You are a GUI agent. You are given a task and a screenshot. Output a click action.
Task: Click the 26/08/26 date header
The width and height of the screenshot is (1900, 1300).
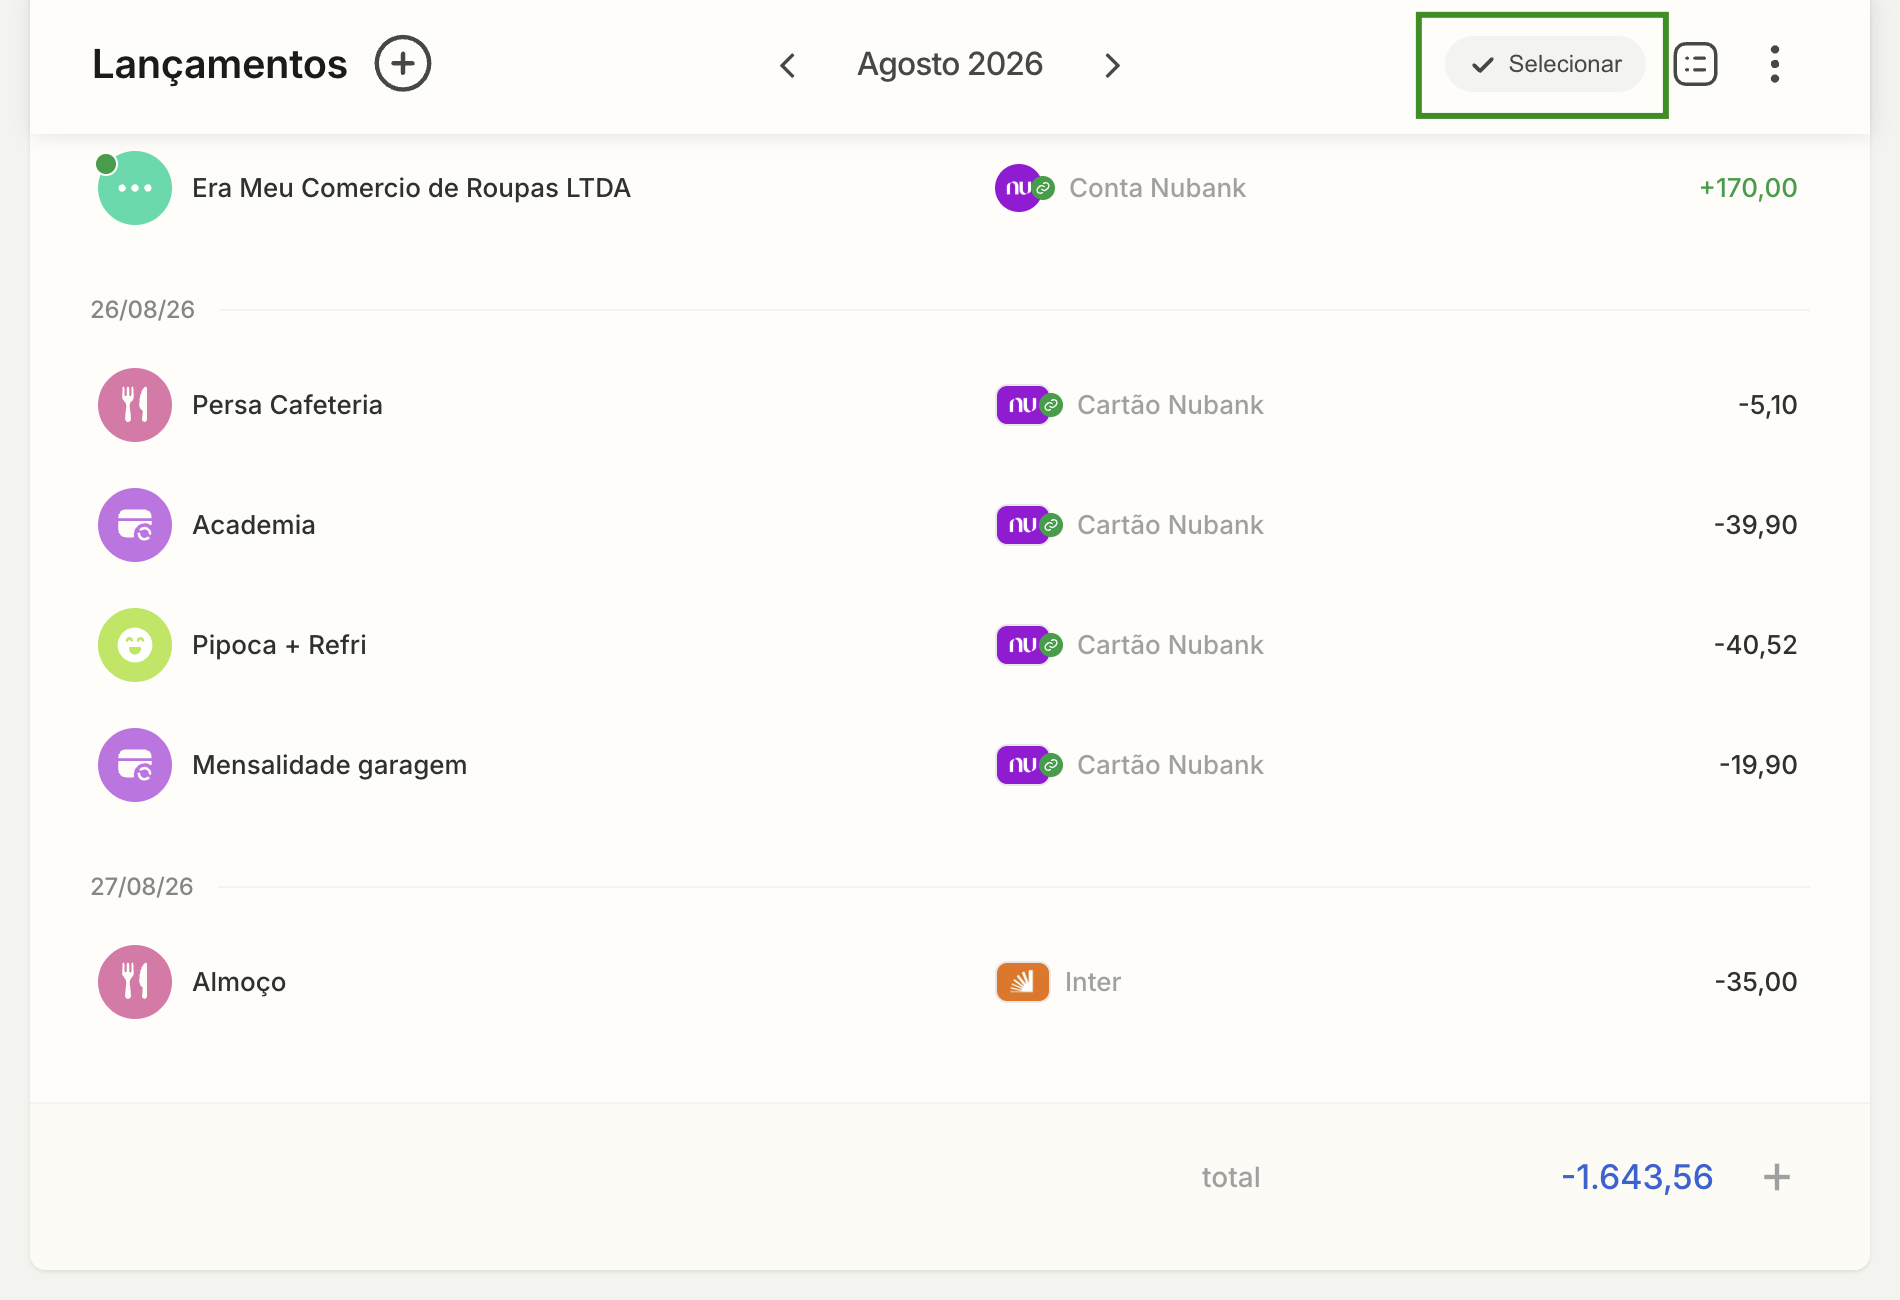[x=142, y=310]
